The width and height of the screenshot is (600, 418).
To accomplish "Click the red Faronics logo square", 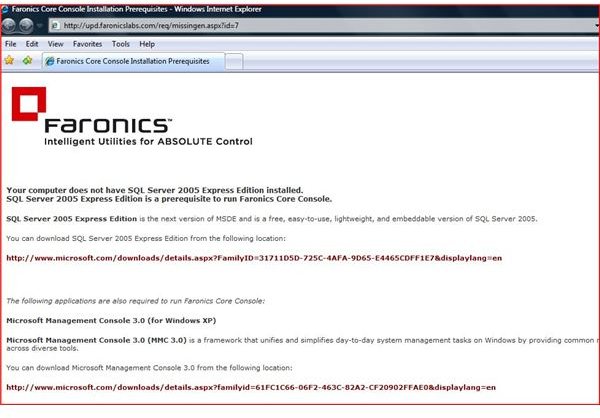I will [29, 104].
